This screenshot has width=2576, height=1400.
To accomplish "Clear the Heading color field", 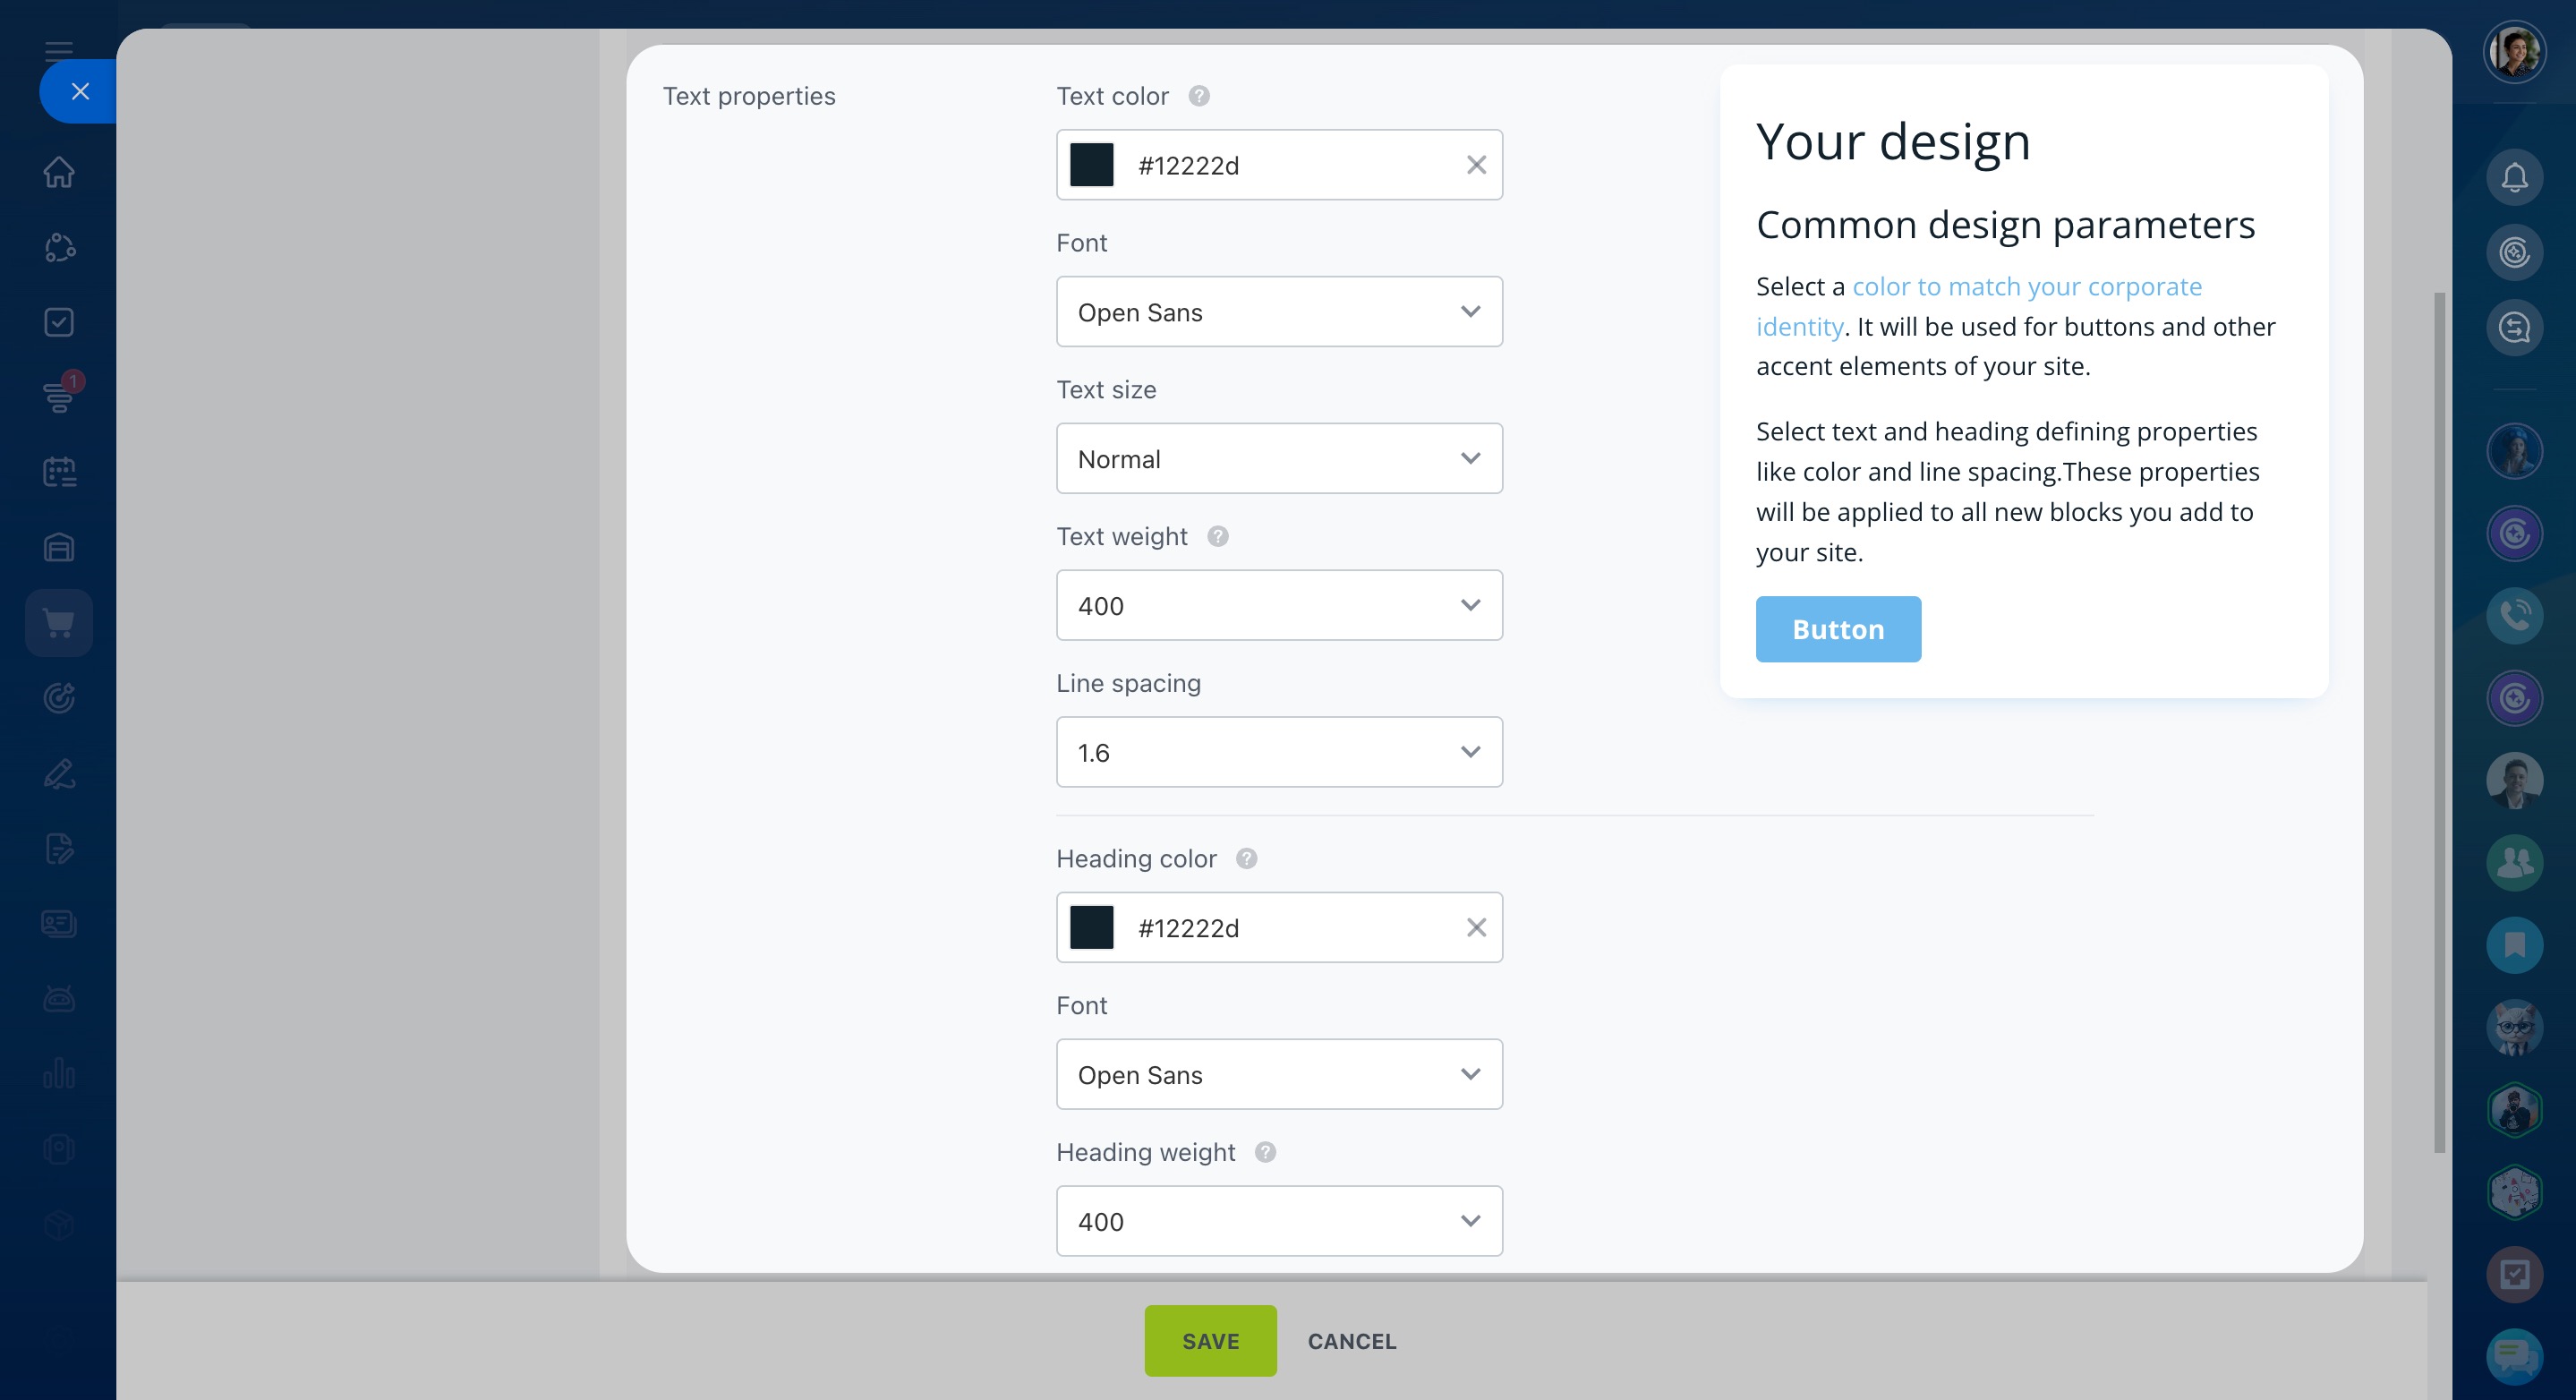I will point(1476,928).
